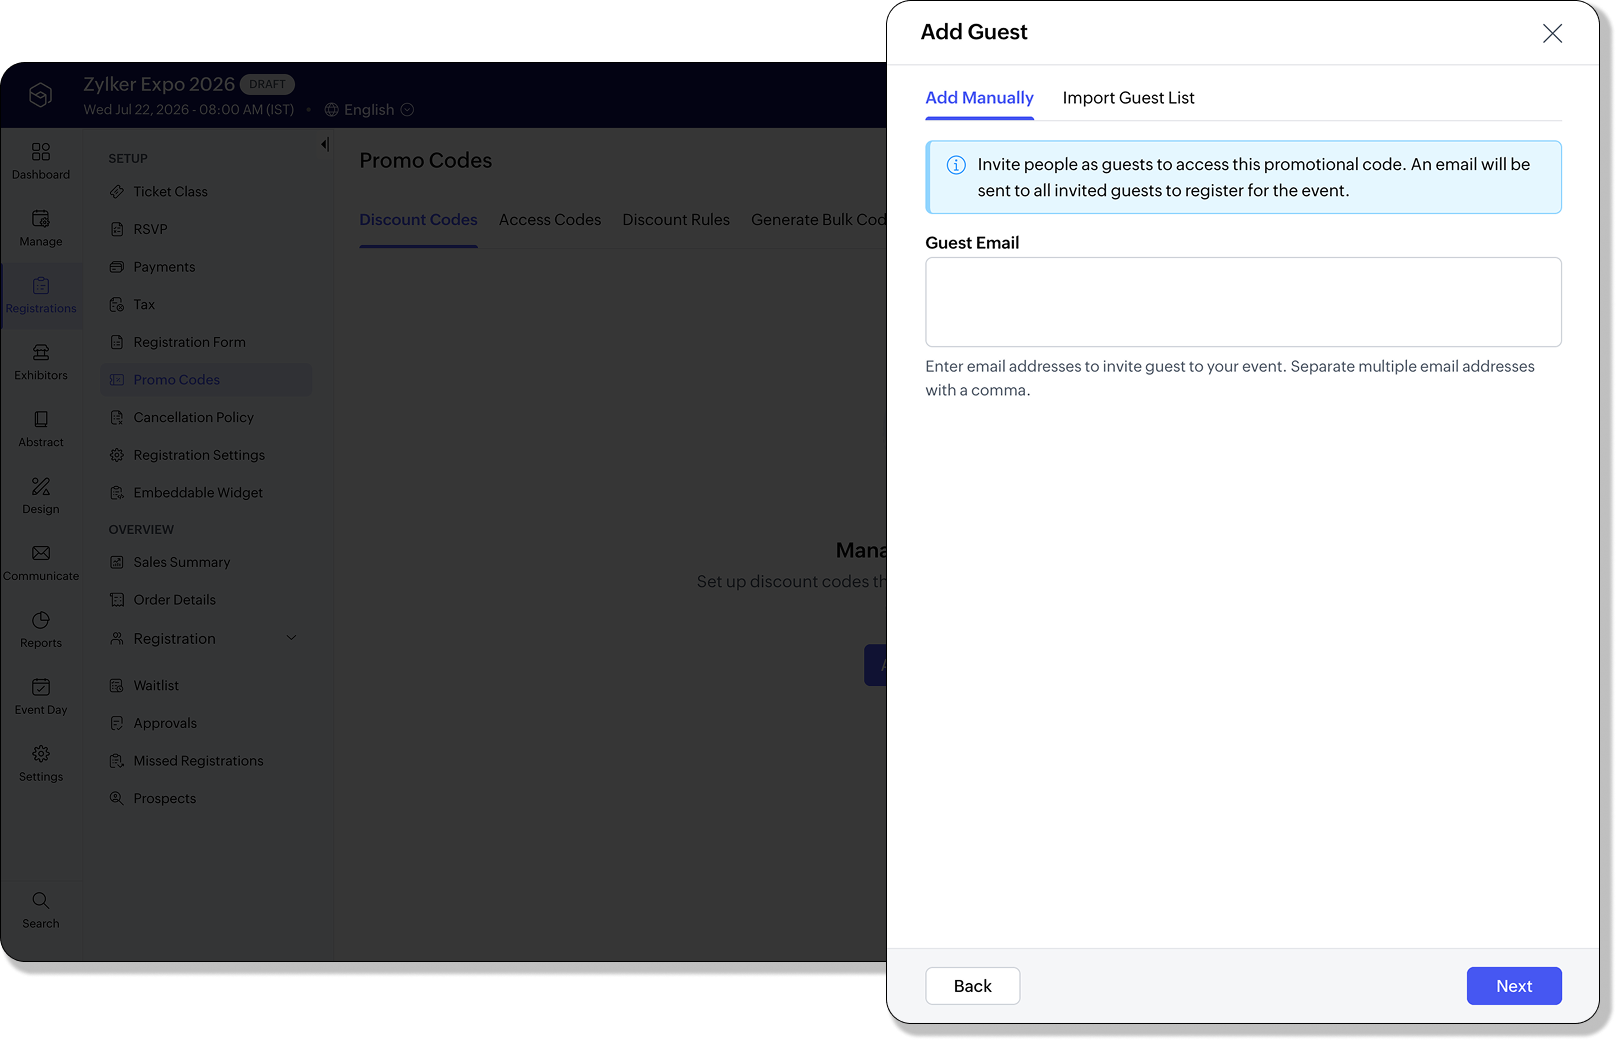Click the Payments card icon
Screen dimensions: 1616x1040
(x=117, y=267)
